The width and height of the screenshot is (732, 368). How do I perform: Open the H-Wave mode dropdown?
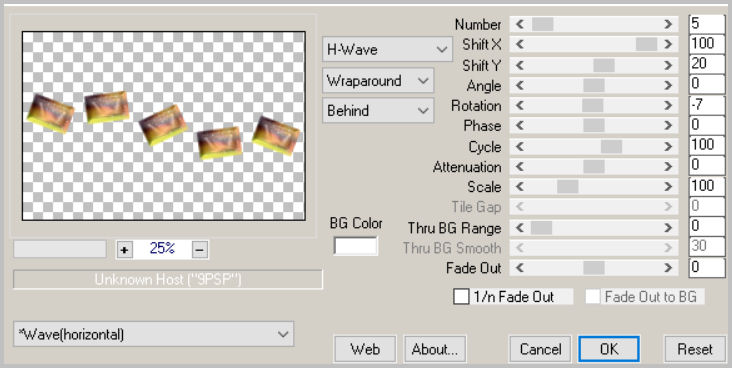tap(387, 50)
